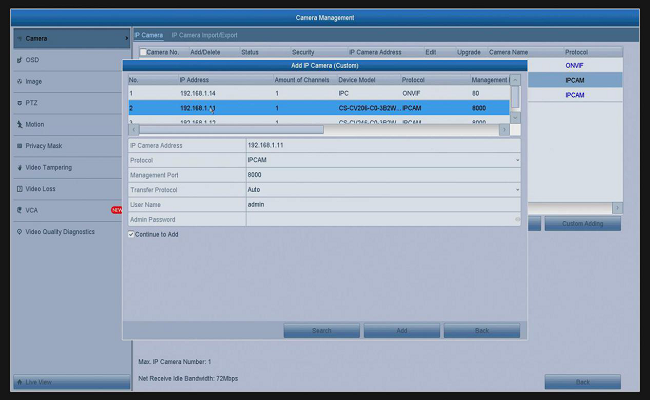Click the Back button in Camera Management window
Screen dimensions: 650x400
[582, 382]
